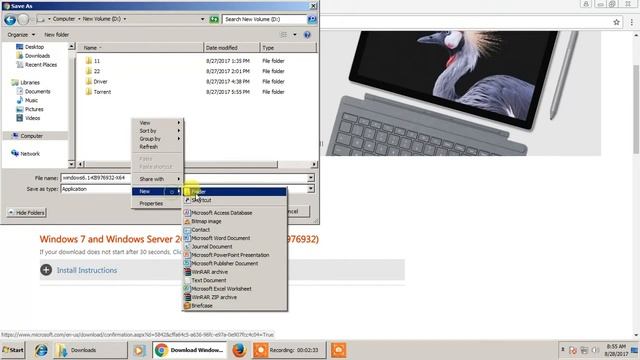Create new Microsoft Word Document
Viewport: 640px width, 360px height.
pyautogui.click(x=235, y=238)
